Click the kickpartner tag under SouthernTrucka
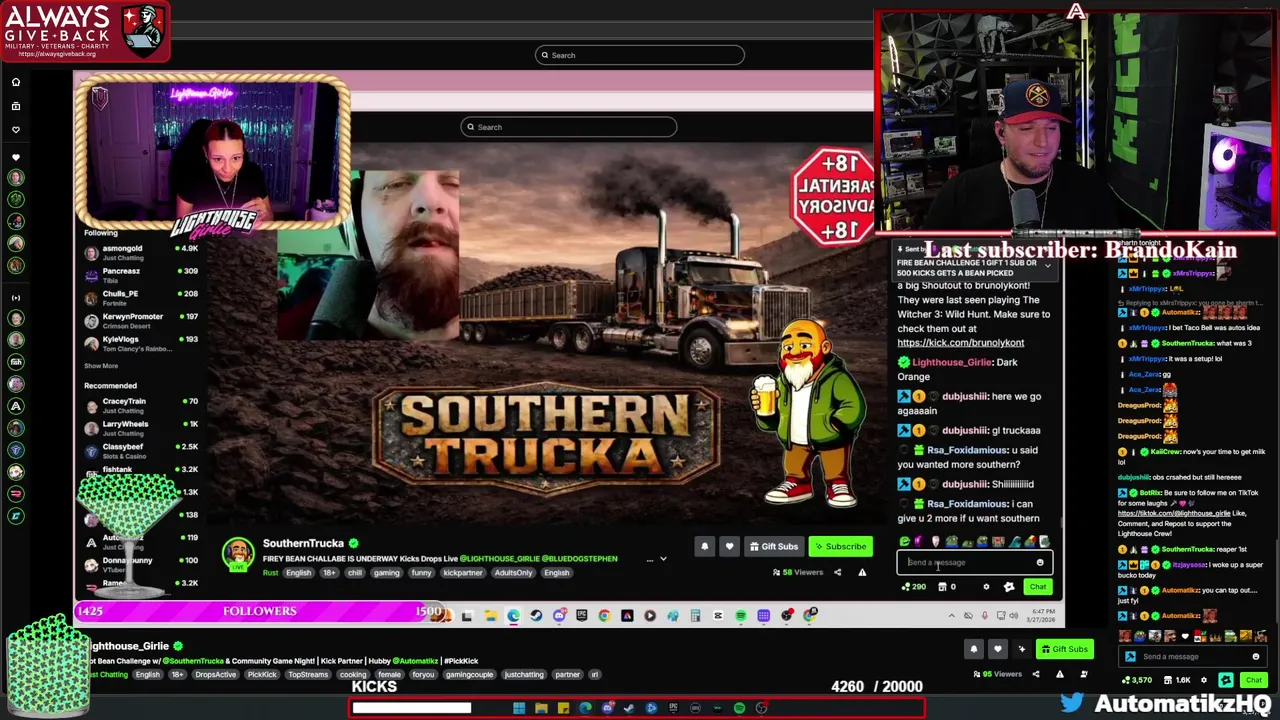This screenshot has width=1280, height=720. click(x=463, y=573)
